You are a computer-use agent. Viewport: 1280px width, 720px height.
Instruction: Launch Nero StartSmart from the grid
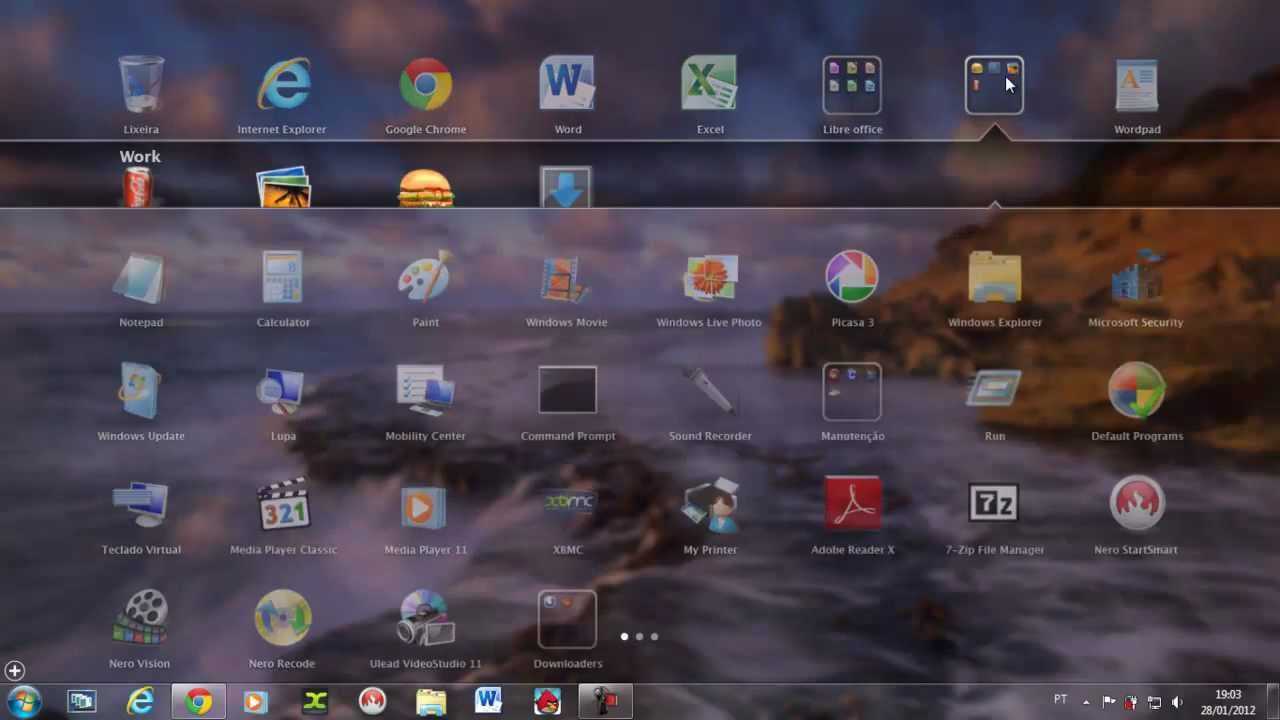point(1137,504)
